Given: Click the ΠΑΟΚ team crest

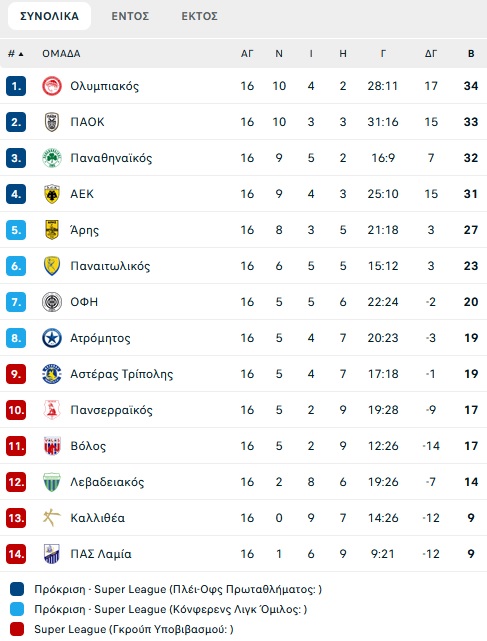Looking at the screenshot, I should tap(52, 122).
